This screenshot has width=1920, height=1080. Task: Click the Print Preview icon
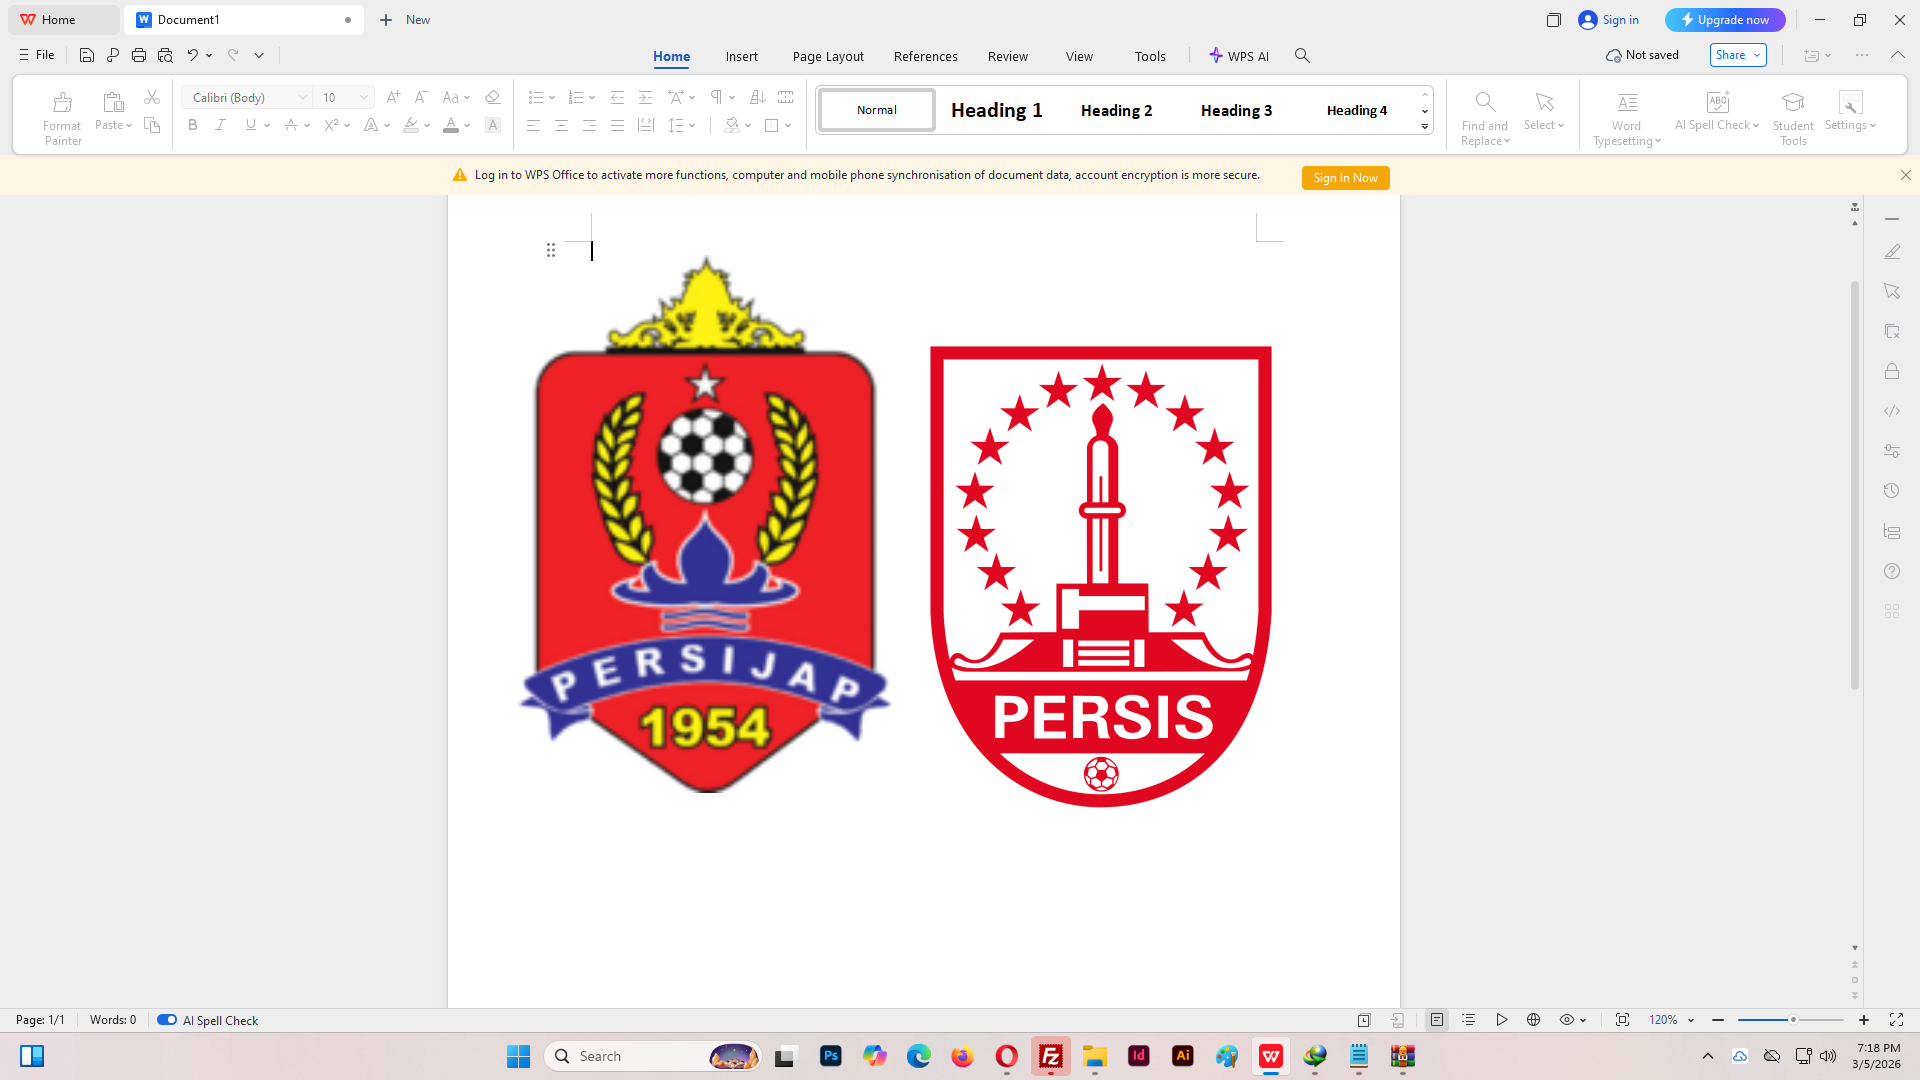click(x=165, y=55)
